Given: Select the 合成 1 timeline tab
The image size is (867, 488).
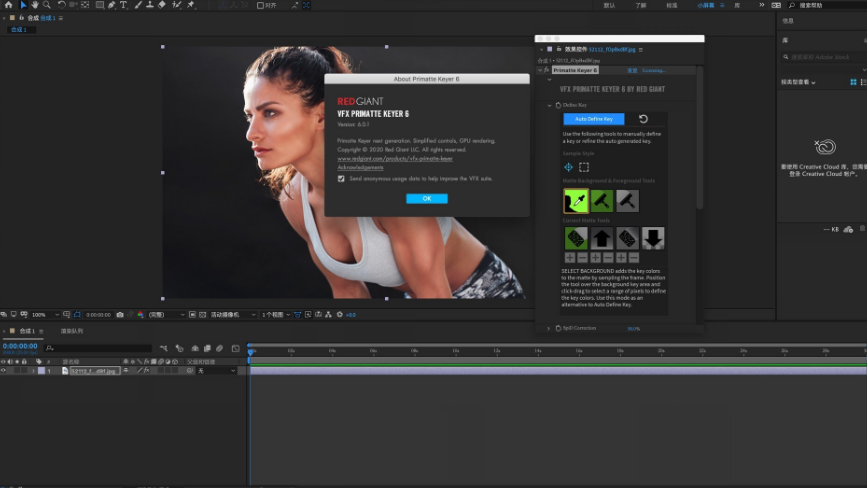Looking at the screenshot, I should tap(26, 330).
